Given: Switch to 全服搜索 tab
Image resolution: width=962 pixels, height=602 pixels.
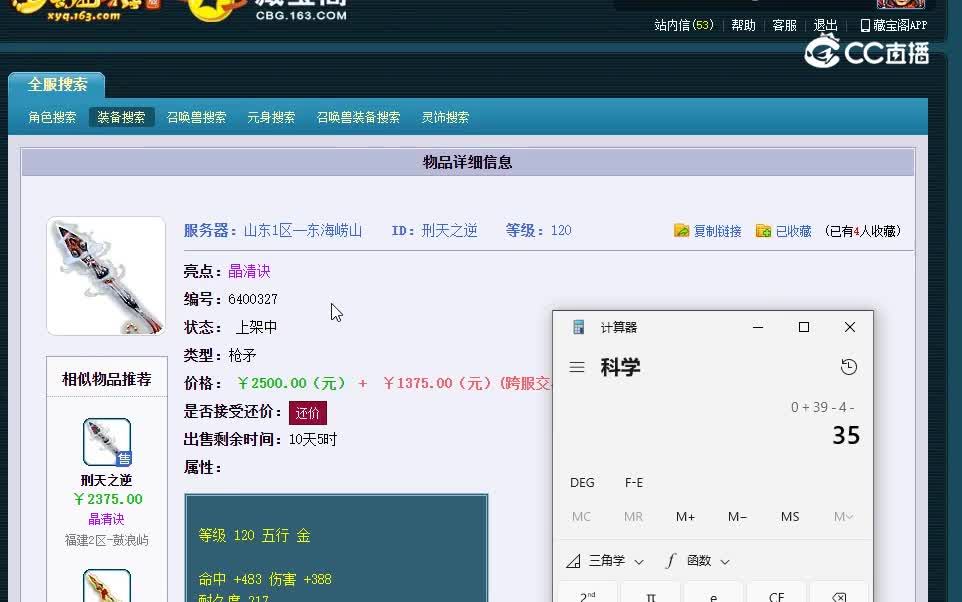Looking at the screenshot, I should [57, 85].
